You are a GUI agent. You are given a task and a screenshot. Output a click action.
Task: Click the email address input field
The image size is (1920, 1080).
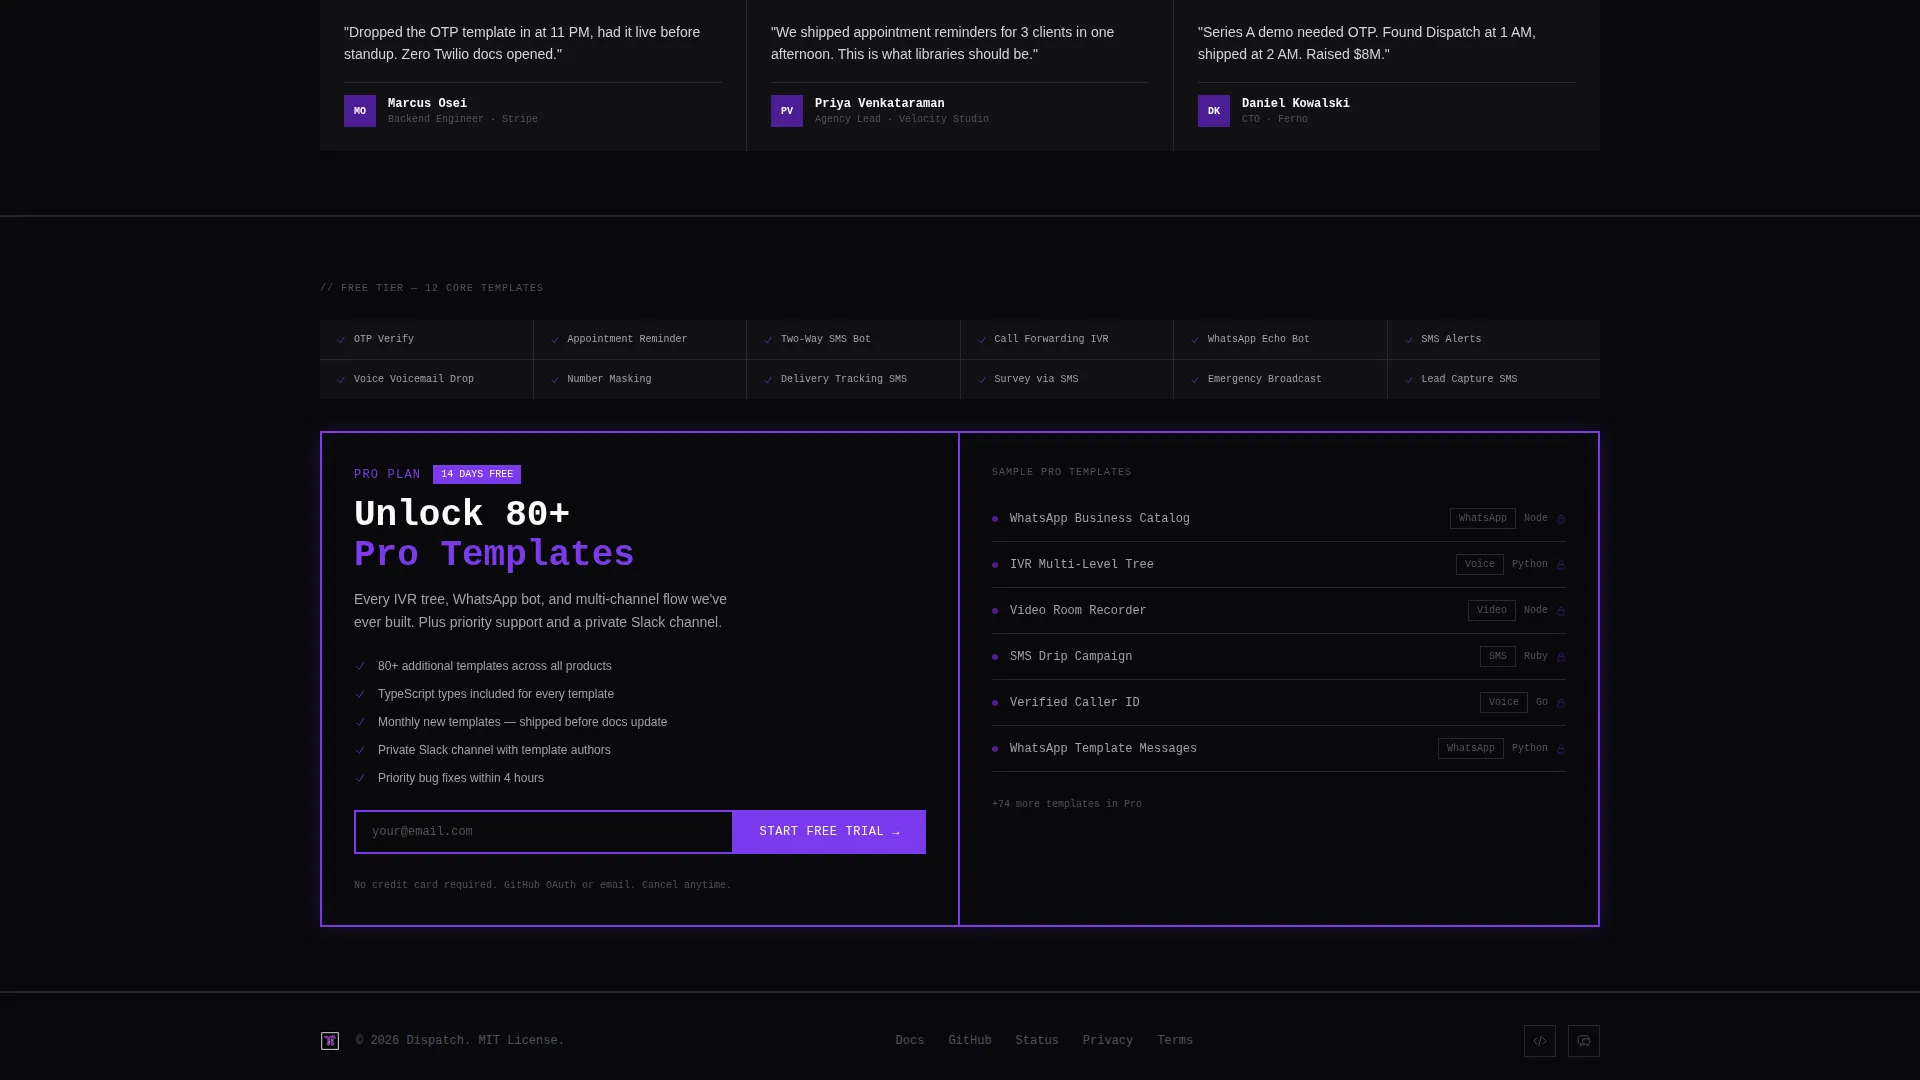(x=543, y=832)
